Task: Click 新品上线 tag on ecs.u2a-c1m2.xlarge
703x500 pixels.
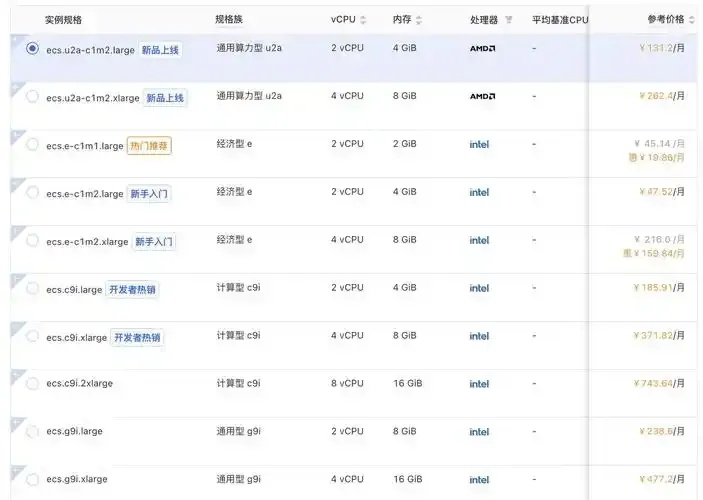Action: 165,98
